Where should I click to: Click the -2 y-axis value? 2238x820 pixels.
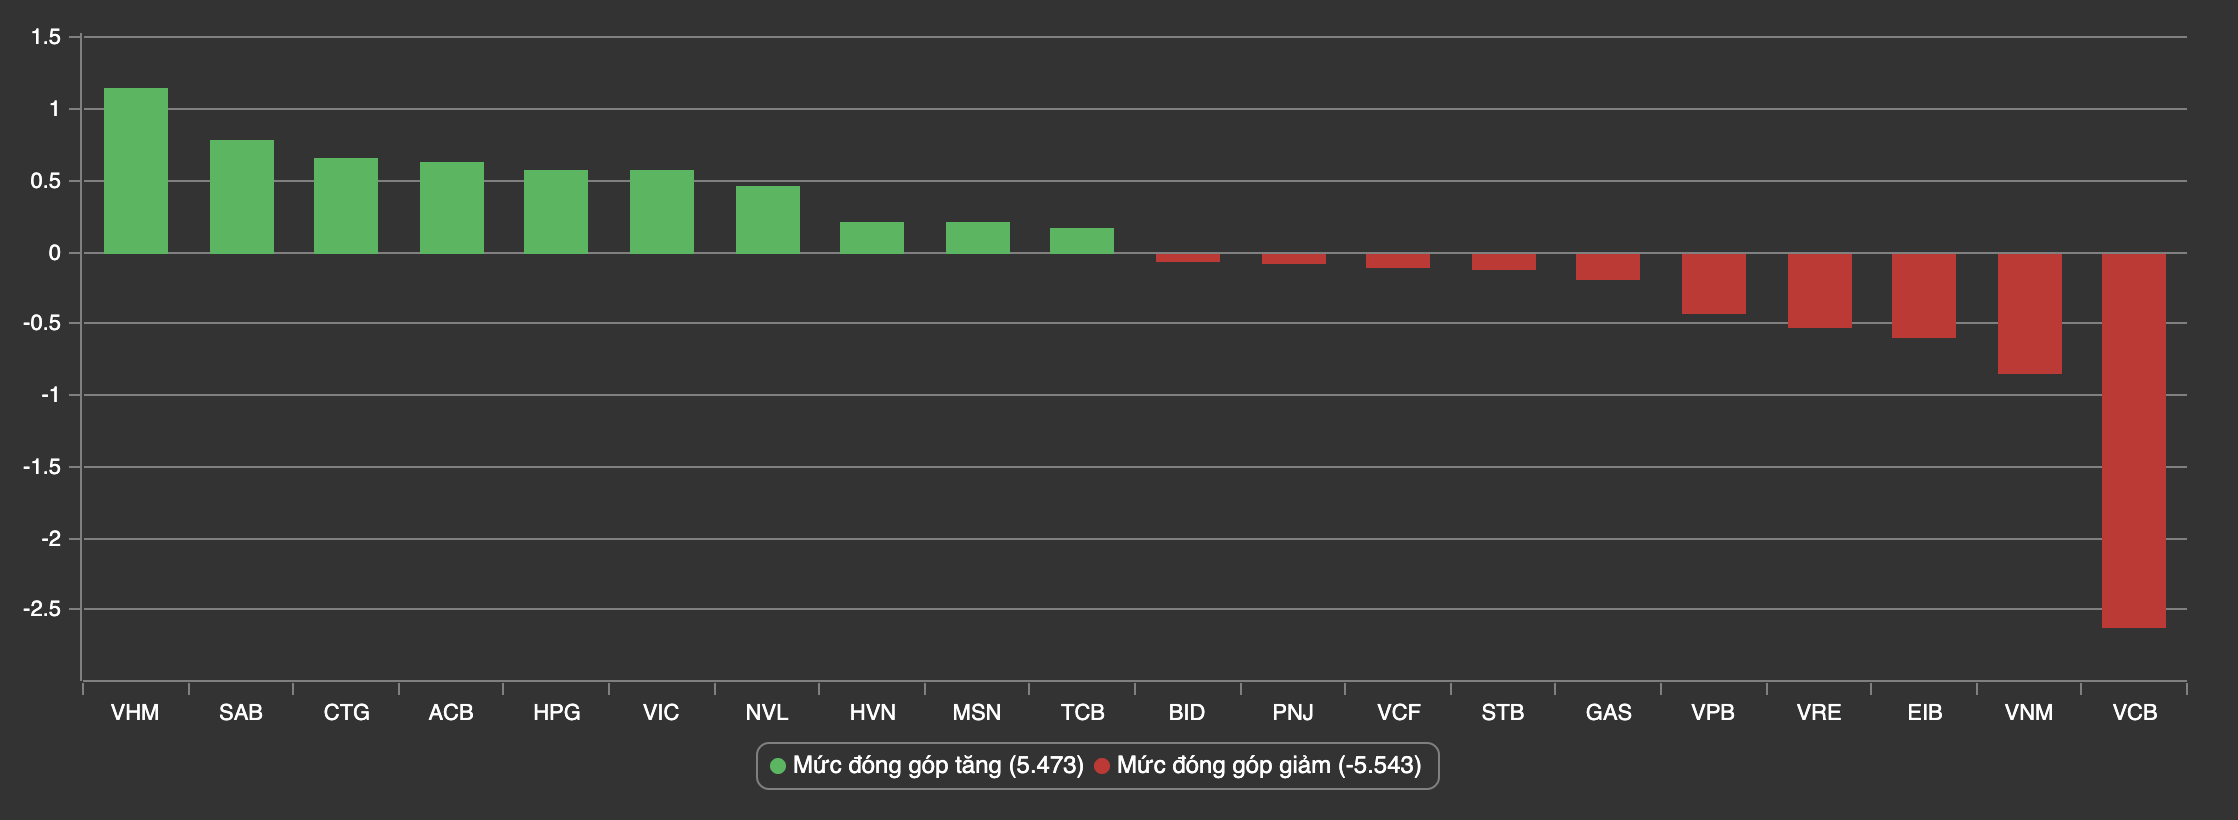pyautogui.click(x=51, y=539)
